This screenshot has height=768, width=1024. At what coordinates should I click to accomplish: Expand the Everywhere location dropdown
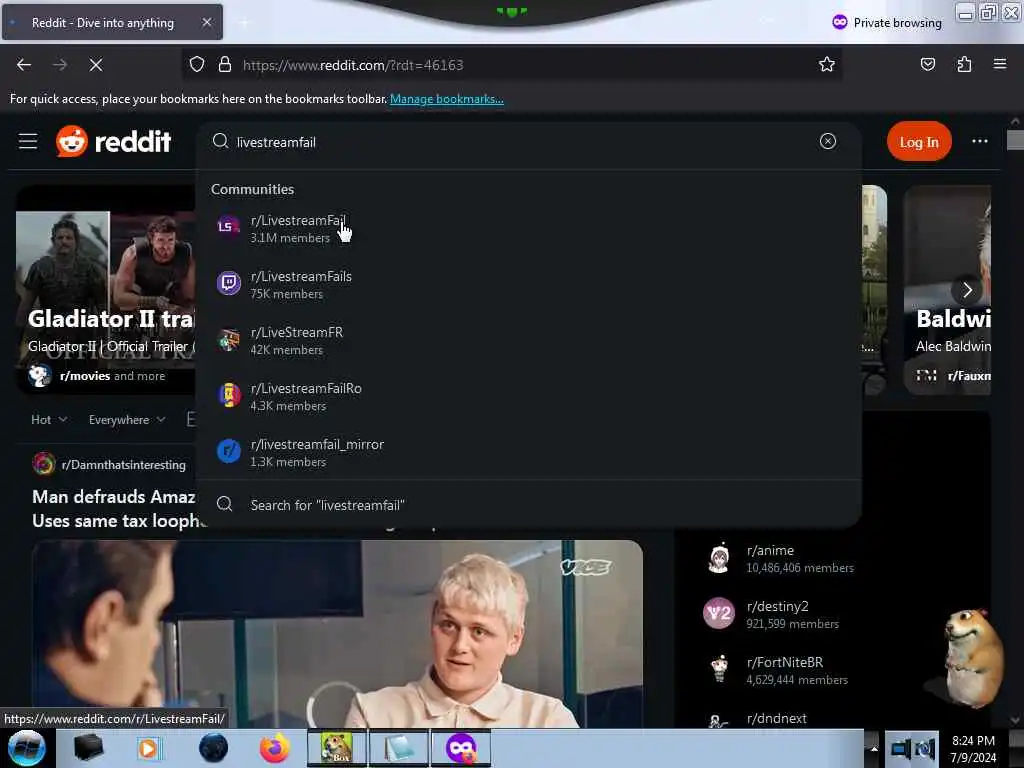coord(127,419)
